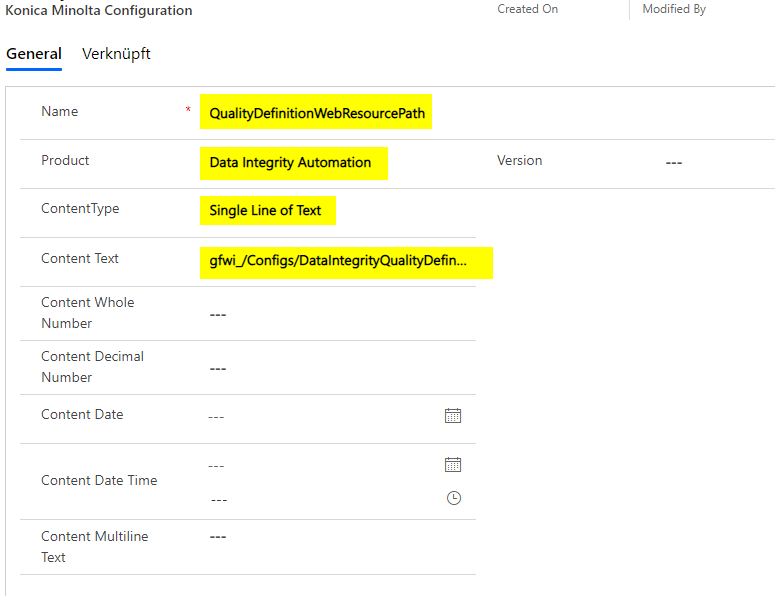This screenshot has height=596, width=775.
Task: Click the Modified By header label
Action: 674,9
